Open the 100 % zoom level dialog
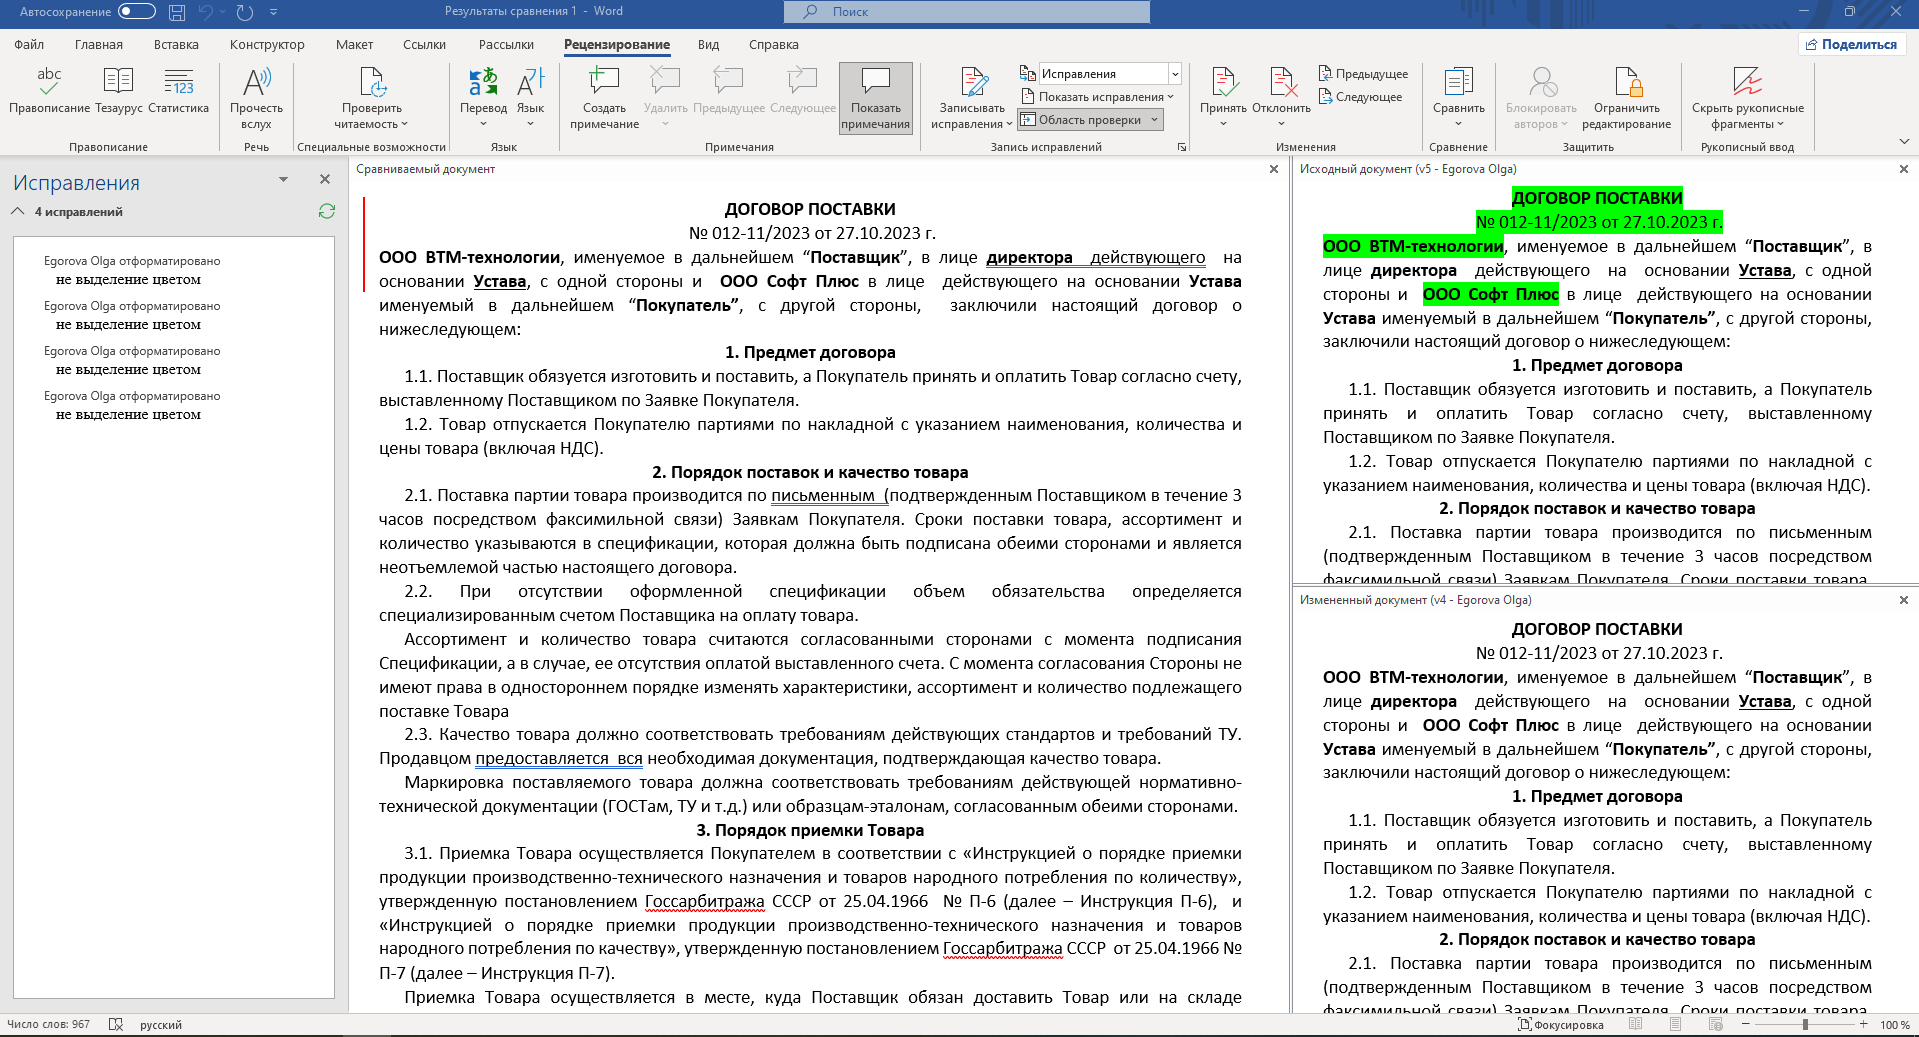This screenshot has width=1919, height=1037. coord(1894,1024)
